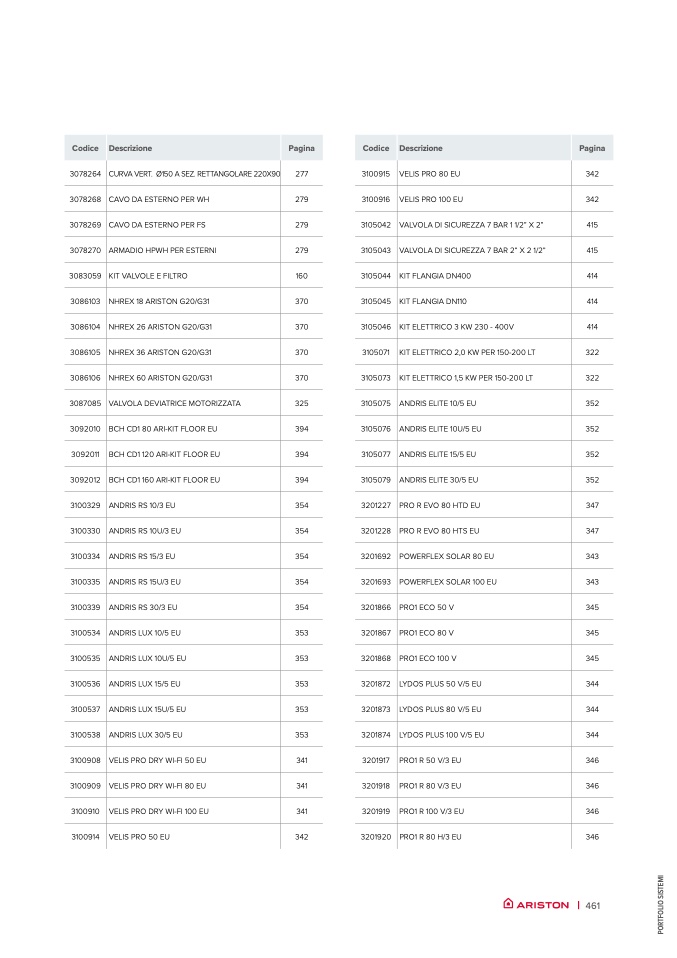Click the left table Descrizione header
677x958 pixels.
coord(130,148)
